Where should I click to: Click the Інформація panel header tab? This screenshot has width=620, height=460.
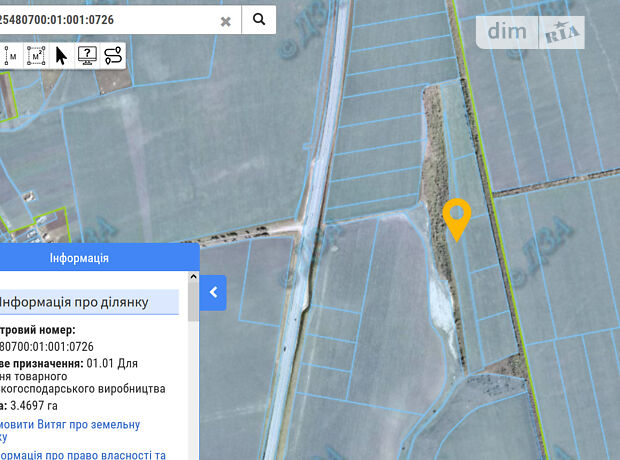point(80,258)
